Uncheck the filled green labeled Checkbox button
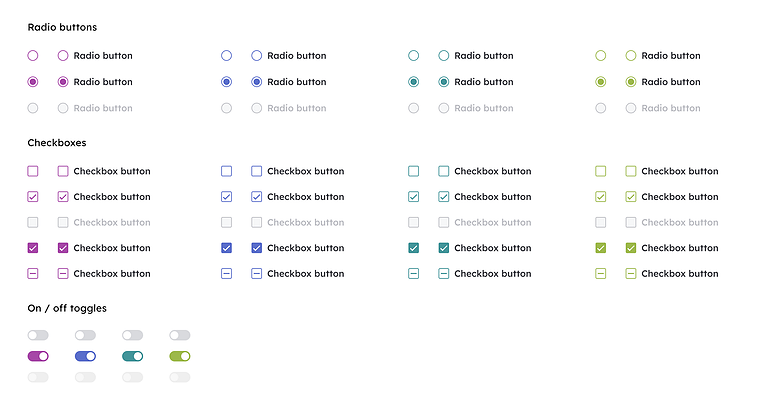The image size is (759, 403). (631, 248)
